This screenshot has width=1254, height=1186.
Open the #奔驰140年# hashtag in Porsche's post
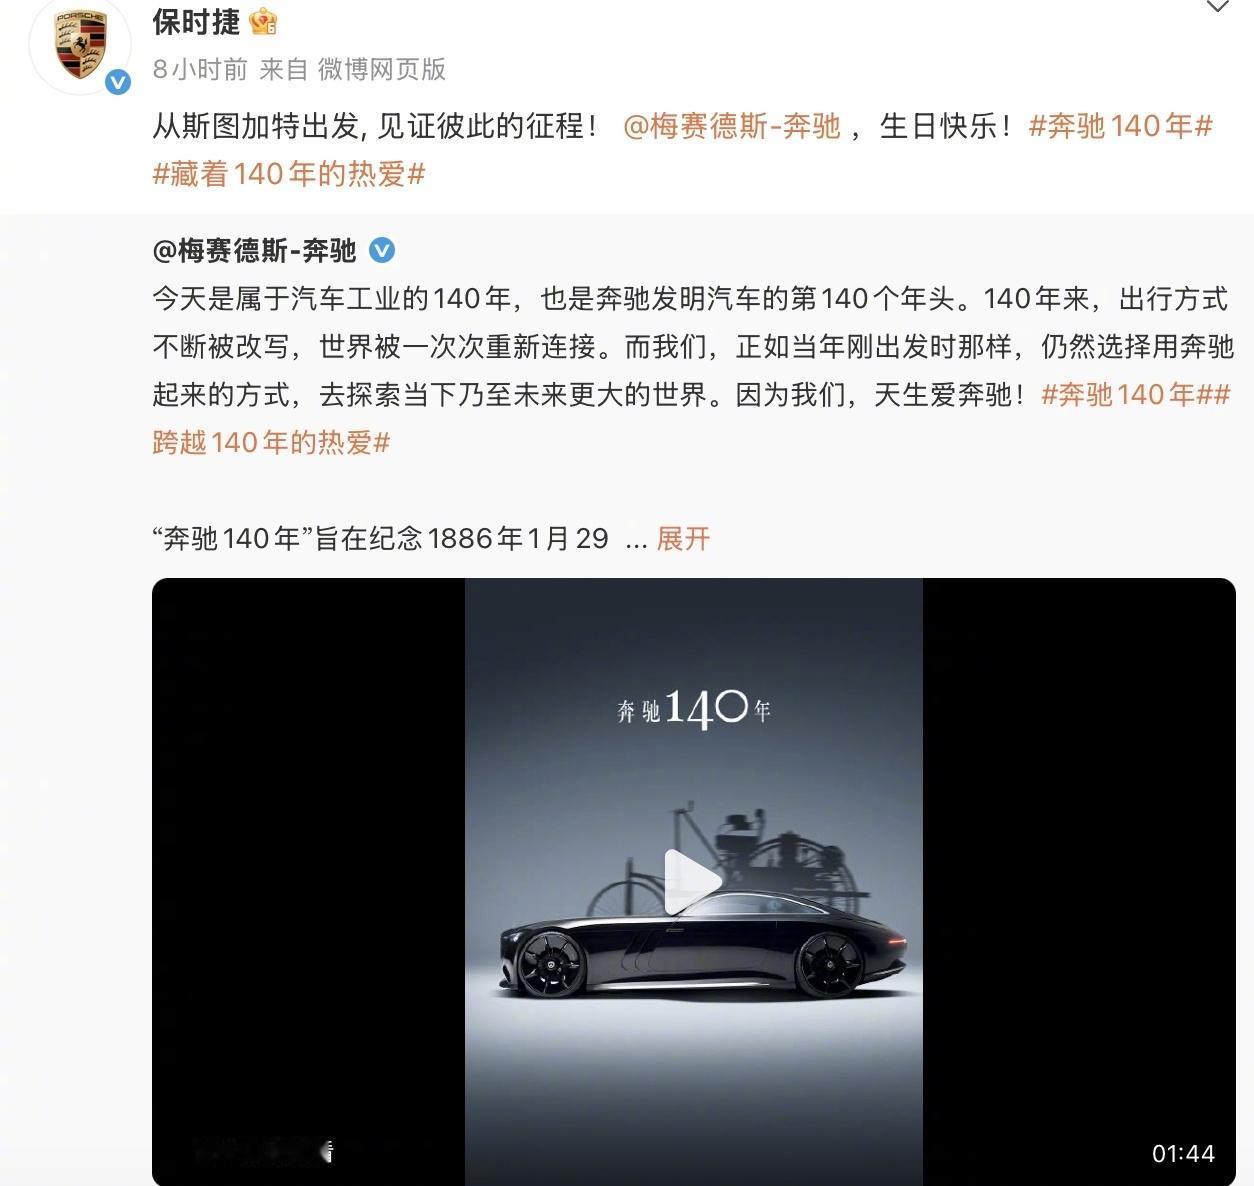click(1121, 126)
